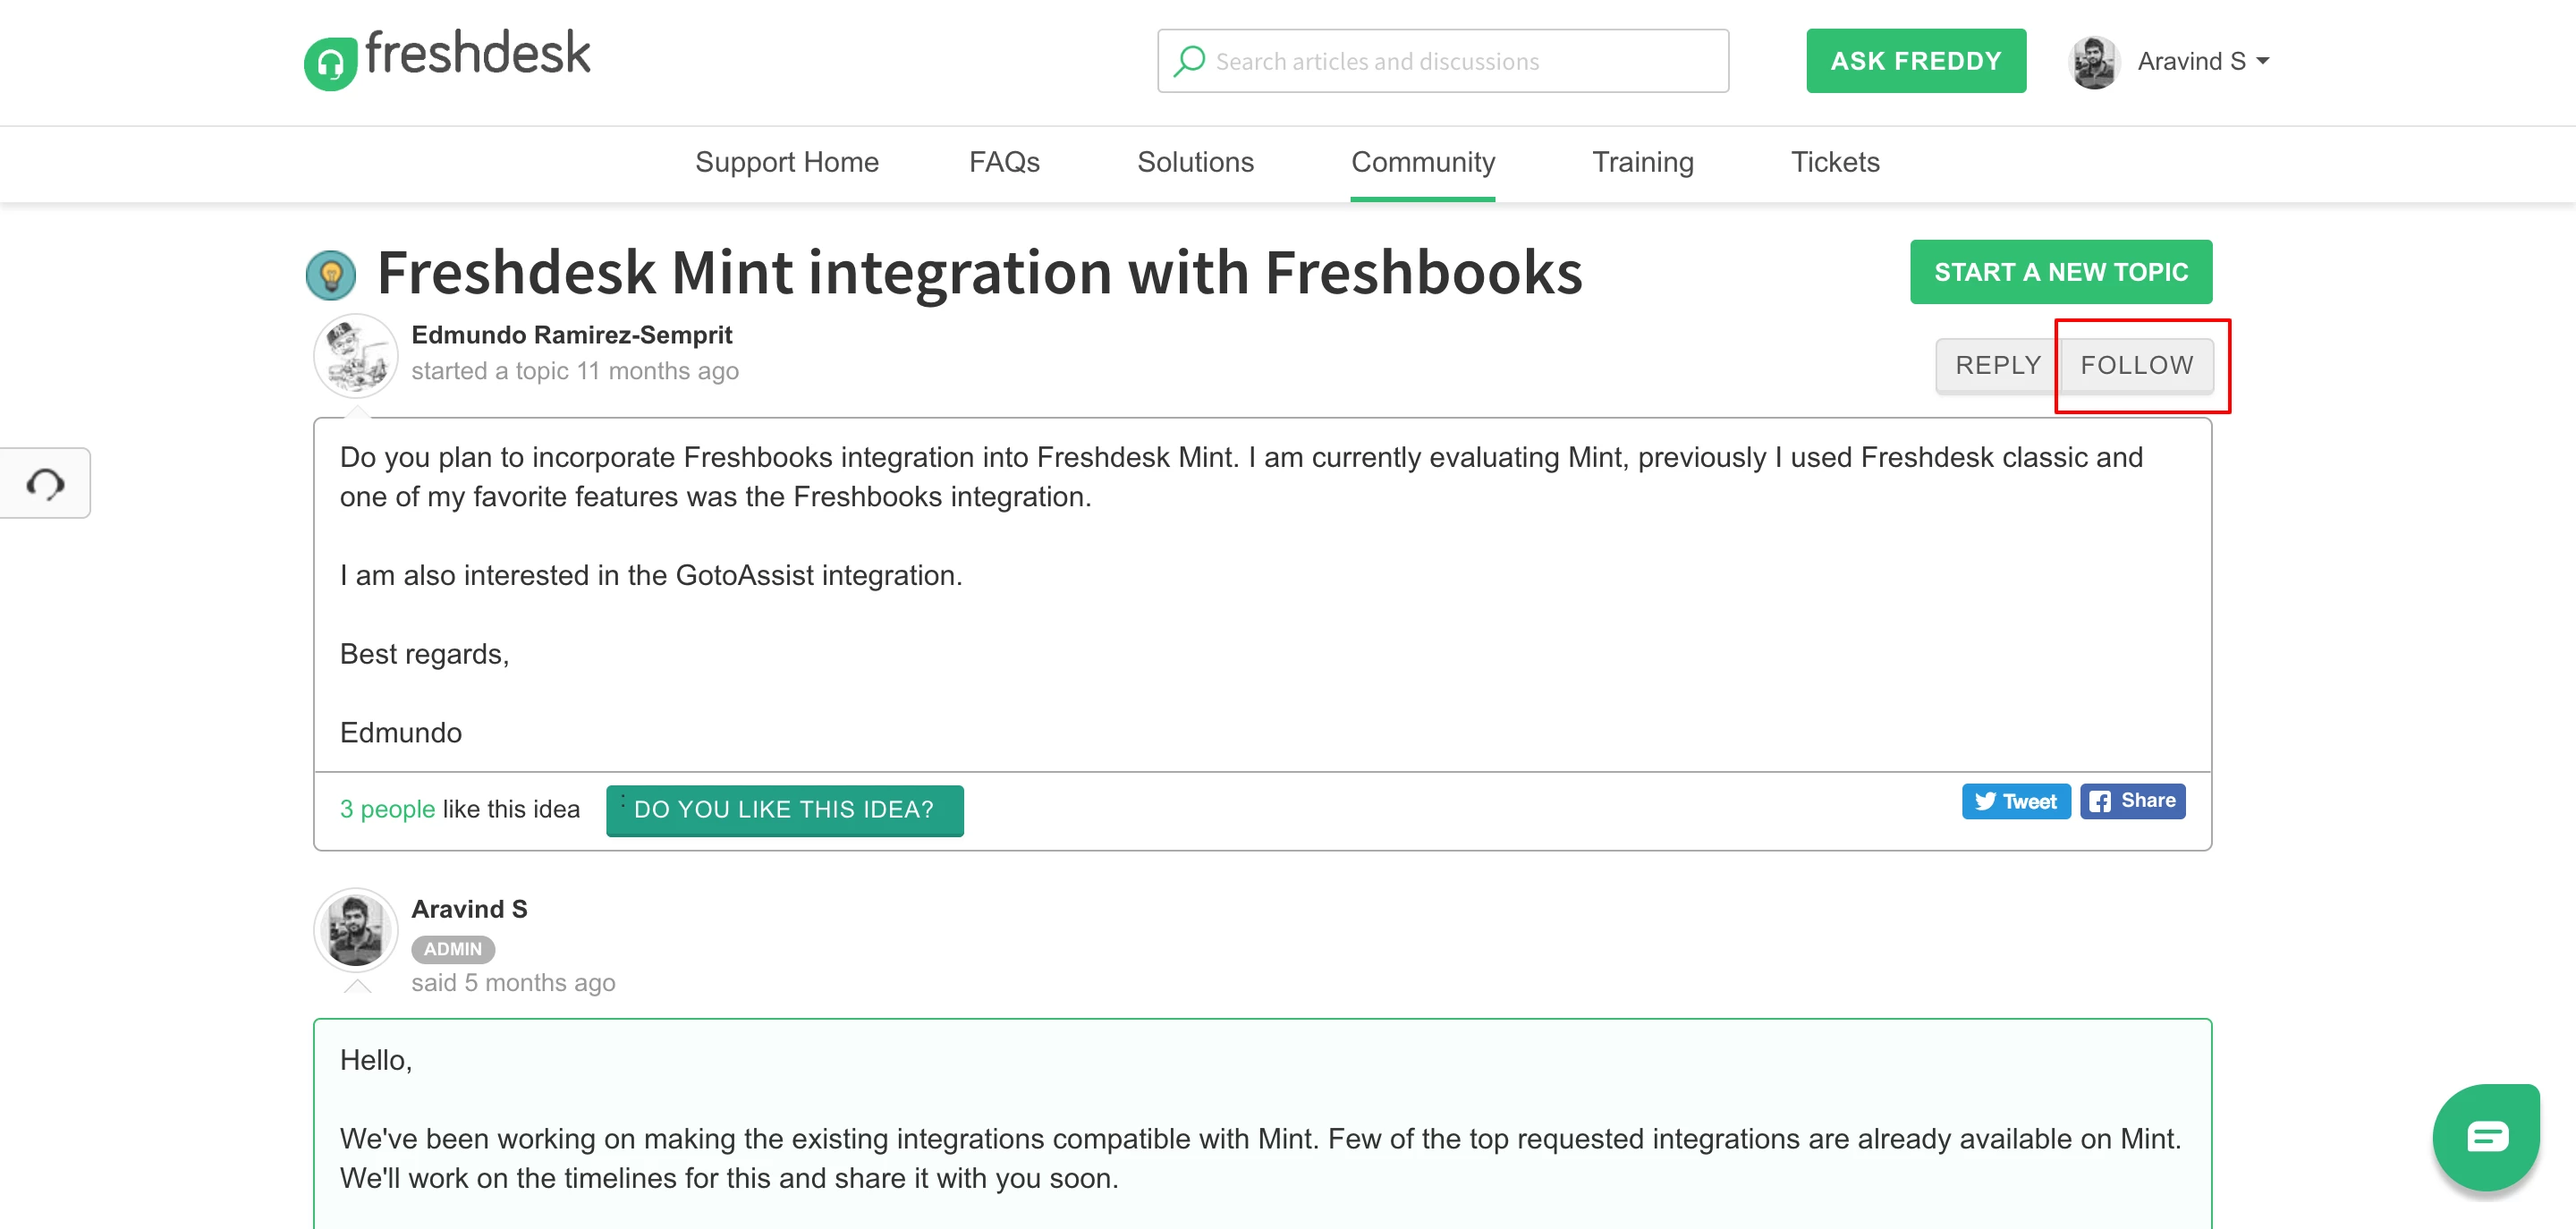Open the Aravind S account dropdown
The width and height of the screenshot is (2576, 1229).
[x=2203, y=61]
